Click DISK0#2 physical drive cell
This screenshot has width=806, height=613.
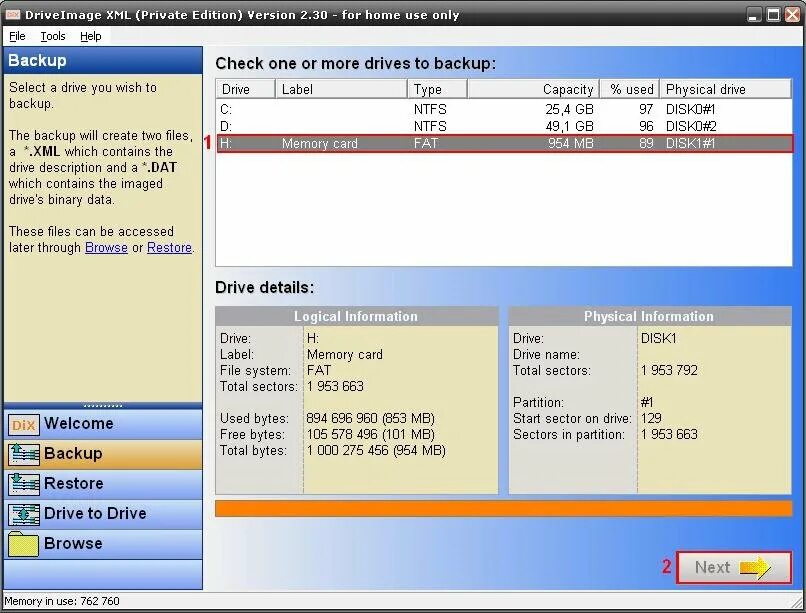[x=691, y=126]
